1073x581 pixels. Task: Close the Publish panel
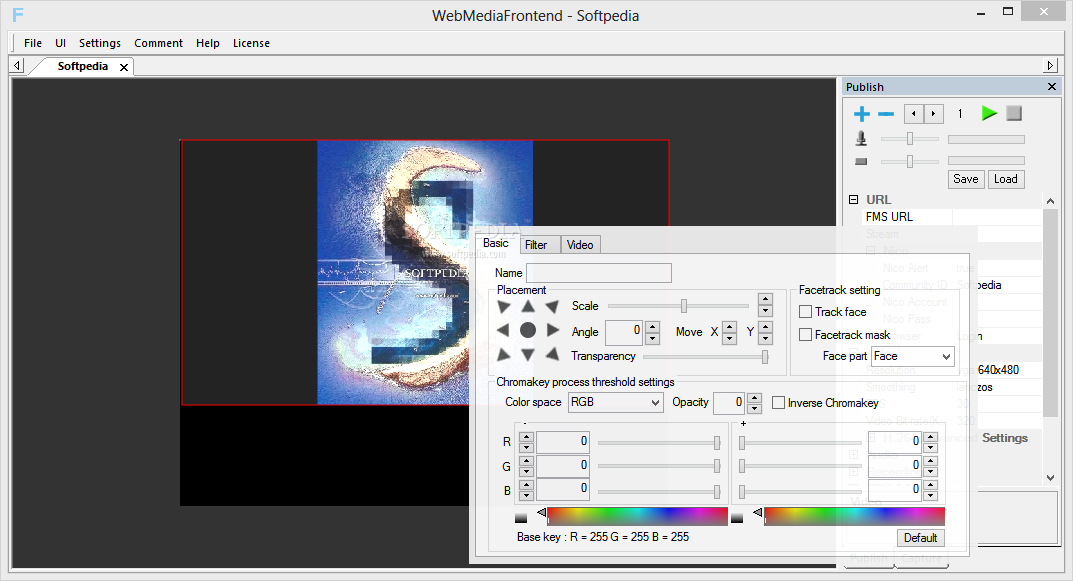(1052, 86)
